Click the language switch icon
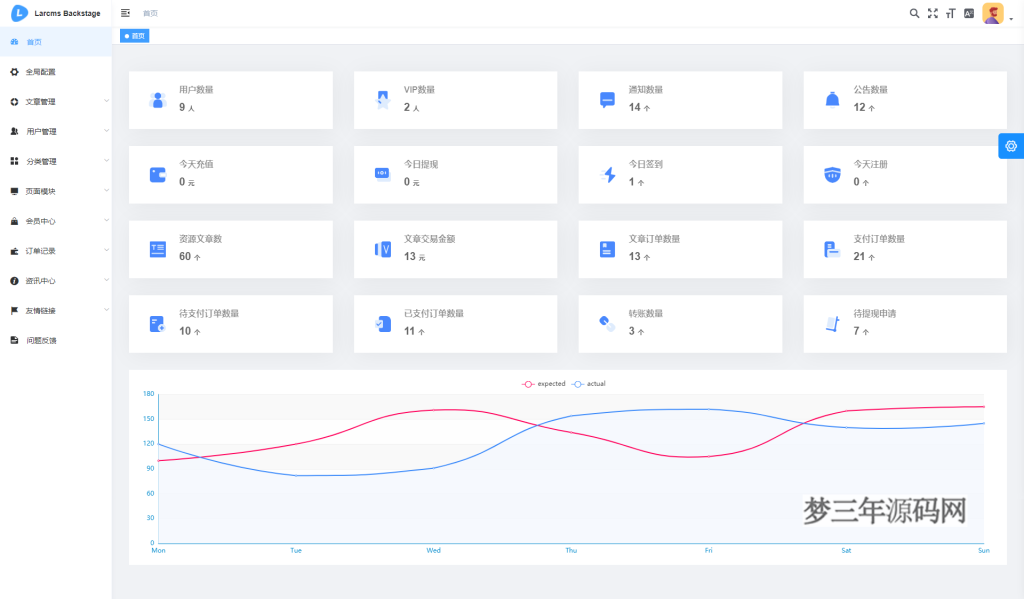This screenshot has height=599, width=1024. click(969, 13)
